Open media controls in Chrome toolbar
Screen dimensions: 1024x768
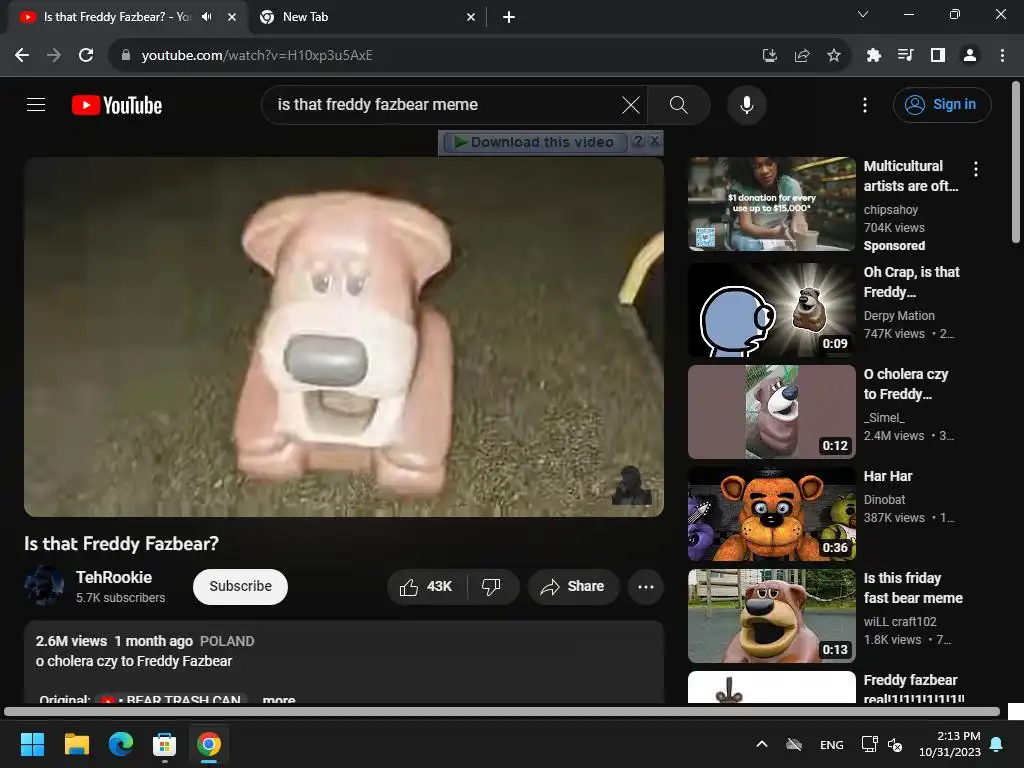click(905, 56)
